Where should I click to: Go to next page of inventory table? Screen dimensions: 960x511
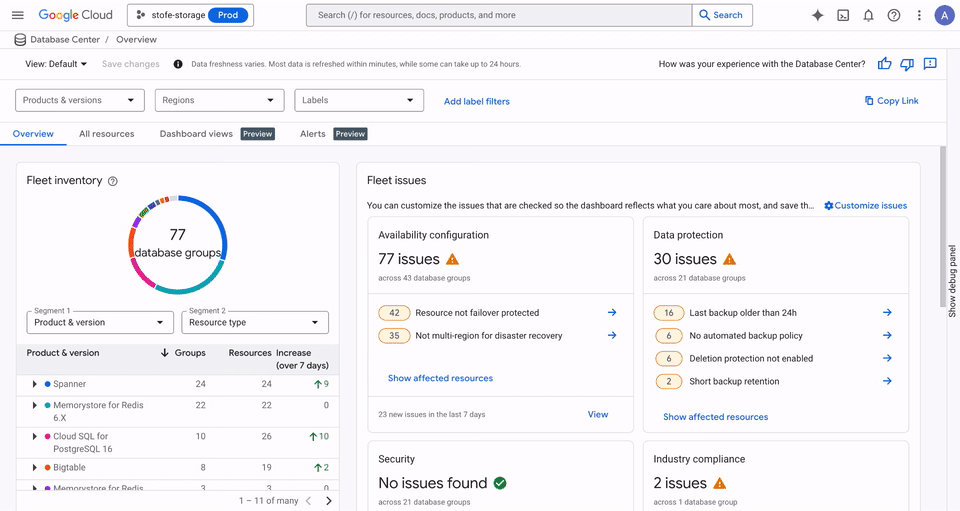coord(329,500)
